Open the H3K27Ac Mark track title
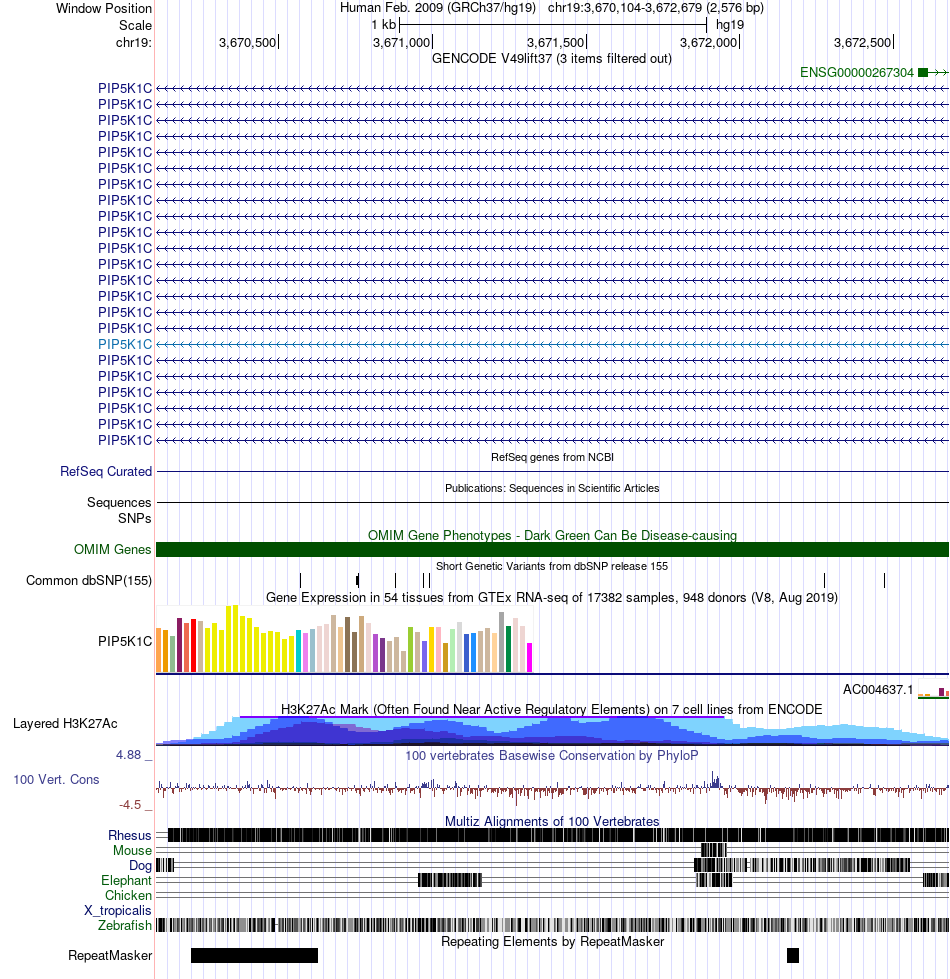Screen dimensions: 950x979 (x=552, y=709)
